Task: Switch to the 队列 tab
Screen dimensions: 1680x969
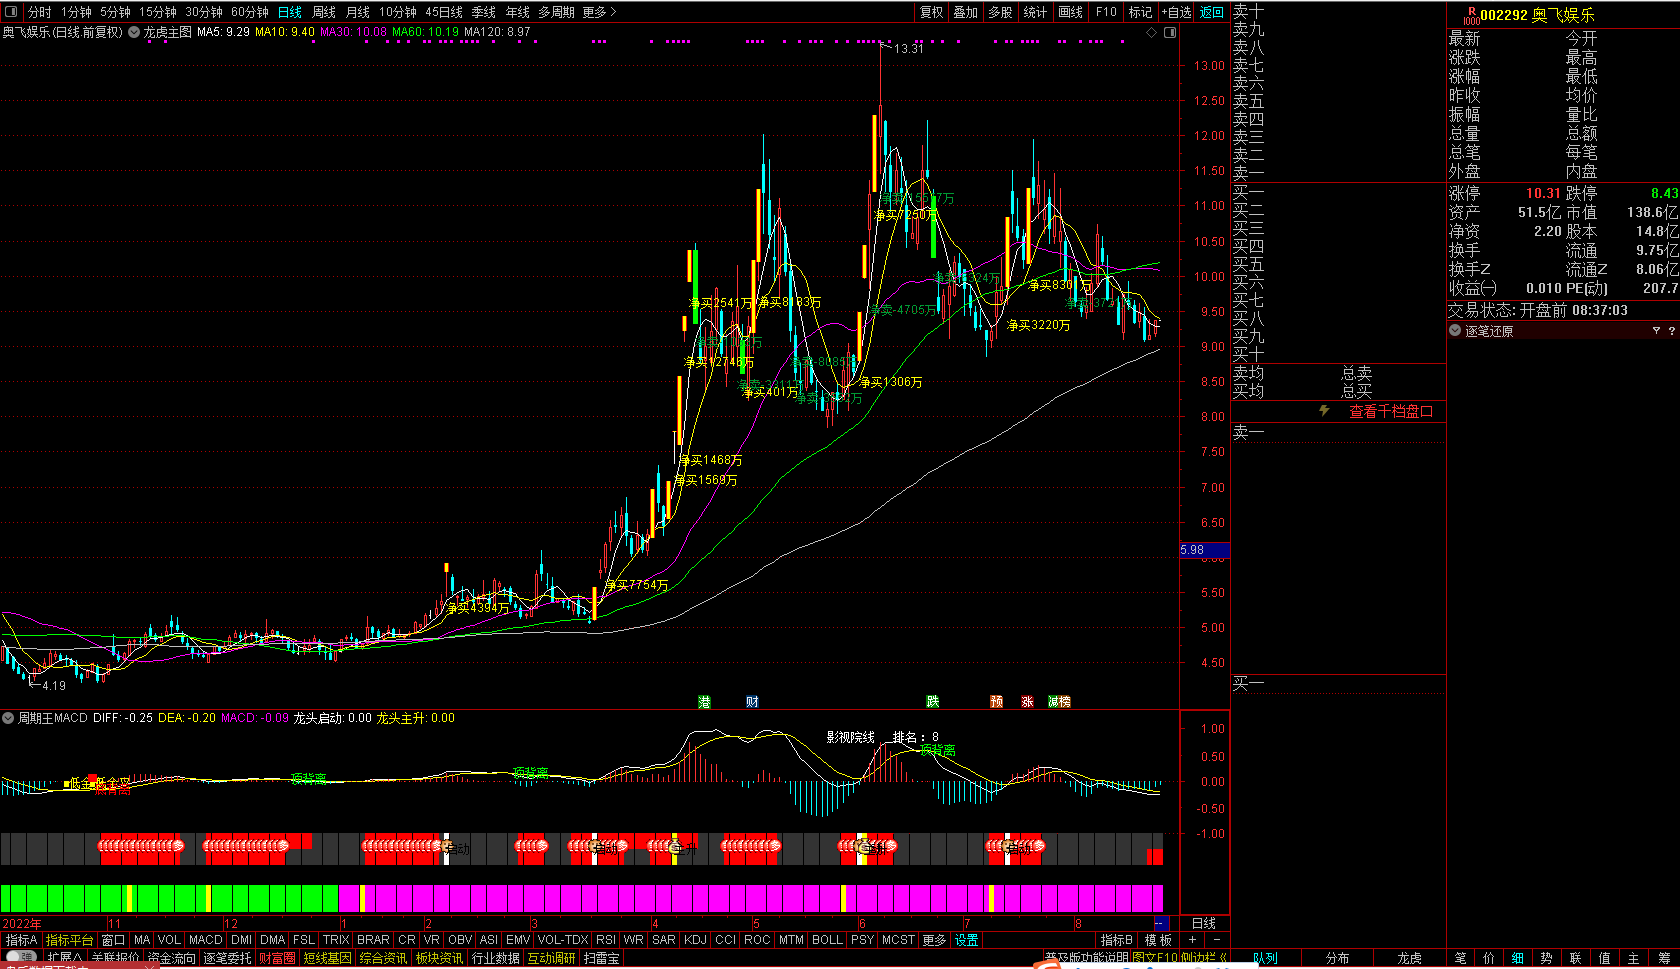Action: pyautogui.click(x=1265, y=958)
